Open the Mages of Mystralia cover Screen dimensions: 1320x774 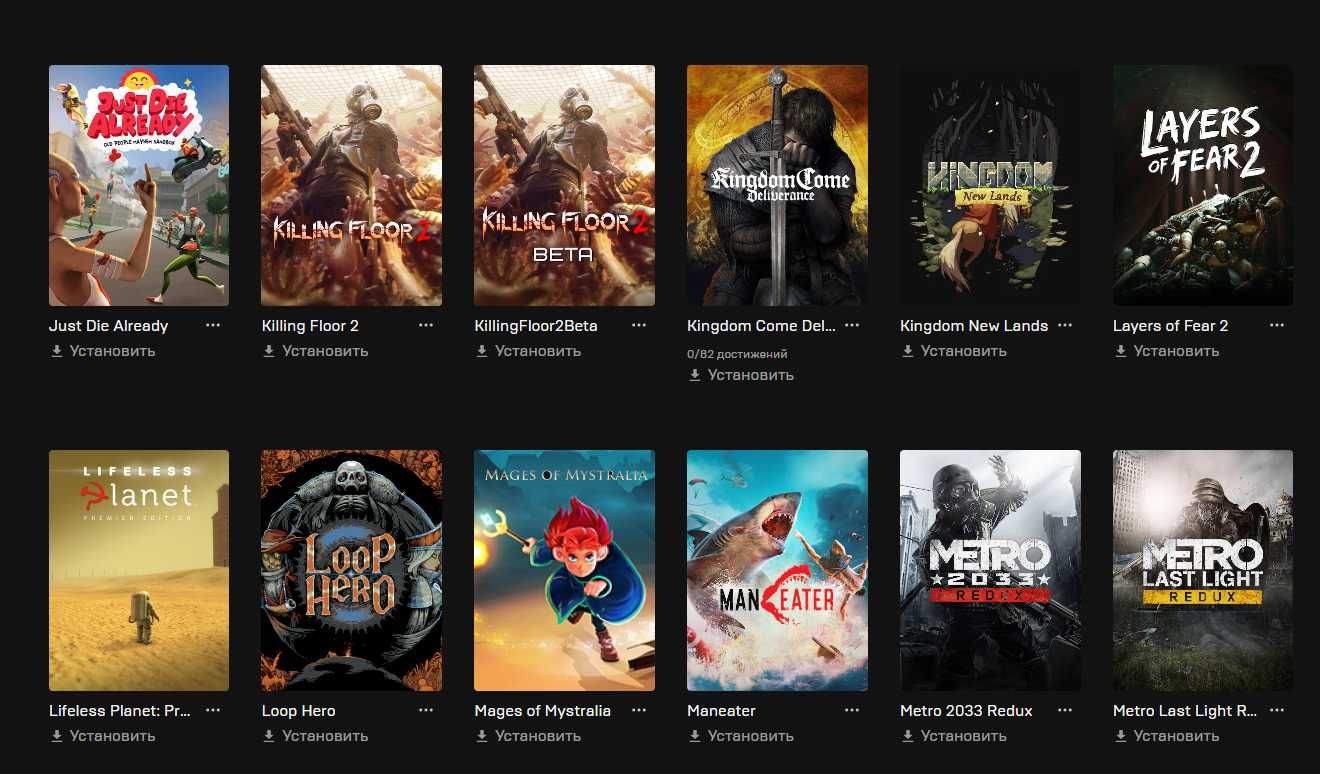click(x=564, y=570)
